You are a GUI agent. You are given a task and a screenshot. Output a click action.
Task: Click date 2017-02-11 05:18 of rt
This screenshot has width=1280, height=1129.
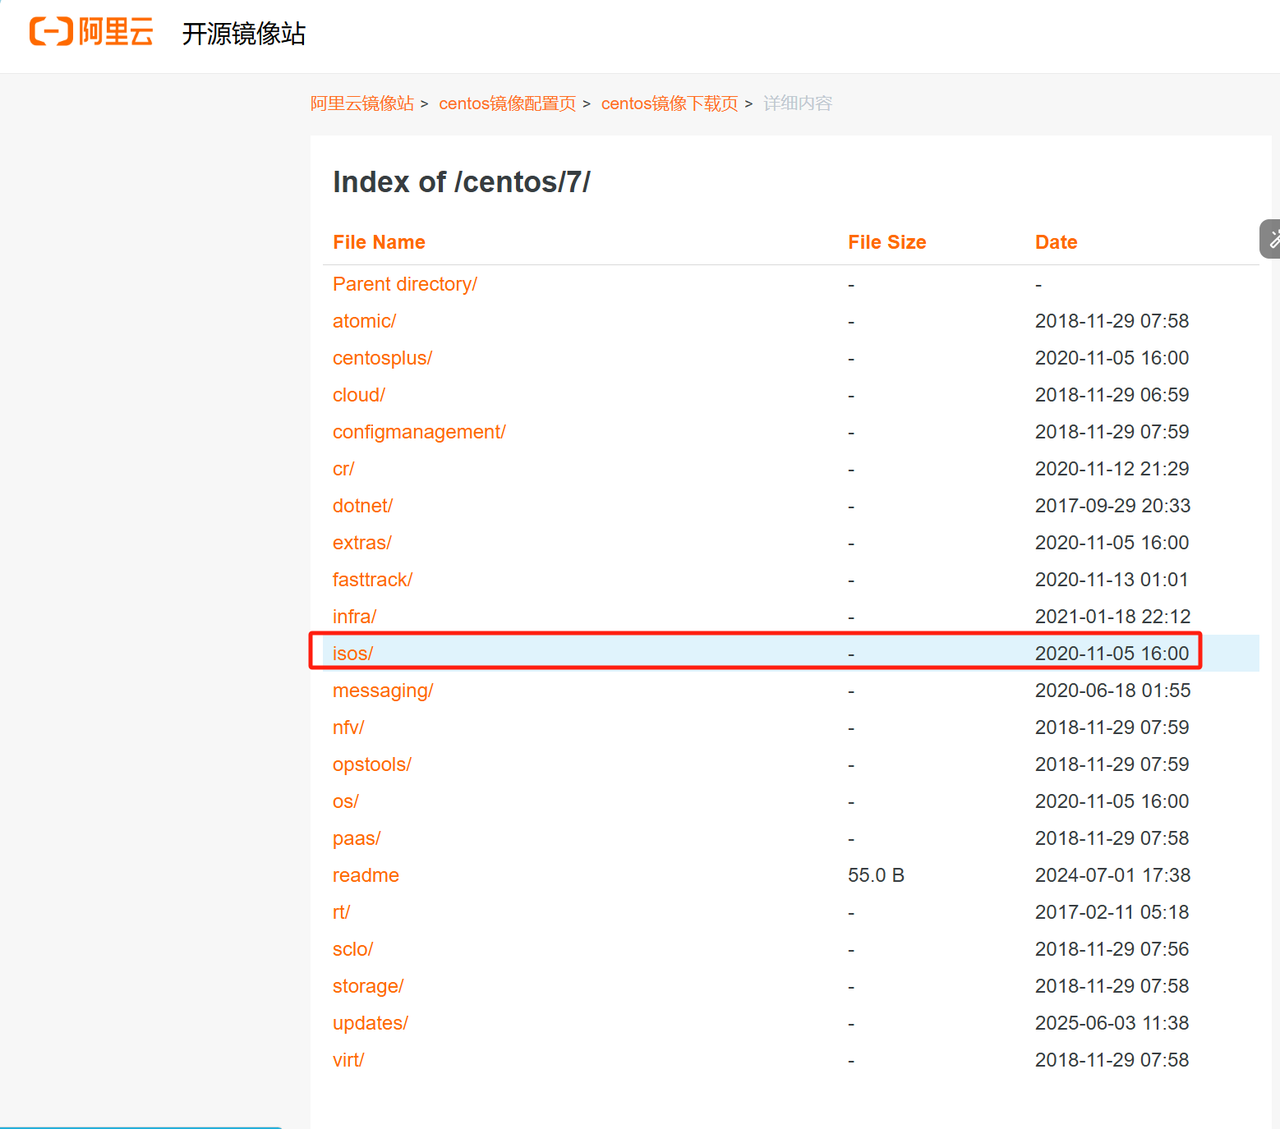tap(1112, 913)
